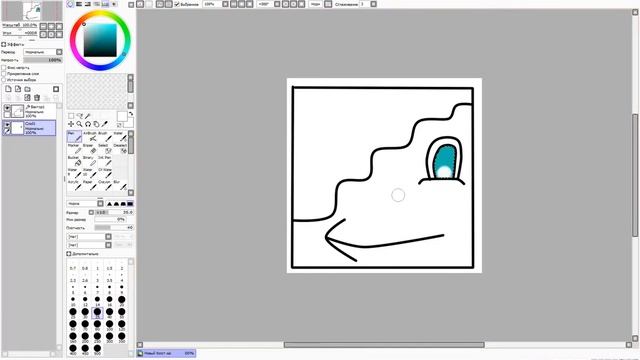This screenshot has height=360, width=640.
Task: Select the AirBrush tool
Action: [89, 137]
